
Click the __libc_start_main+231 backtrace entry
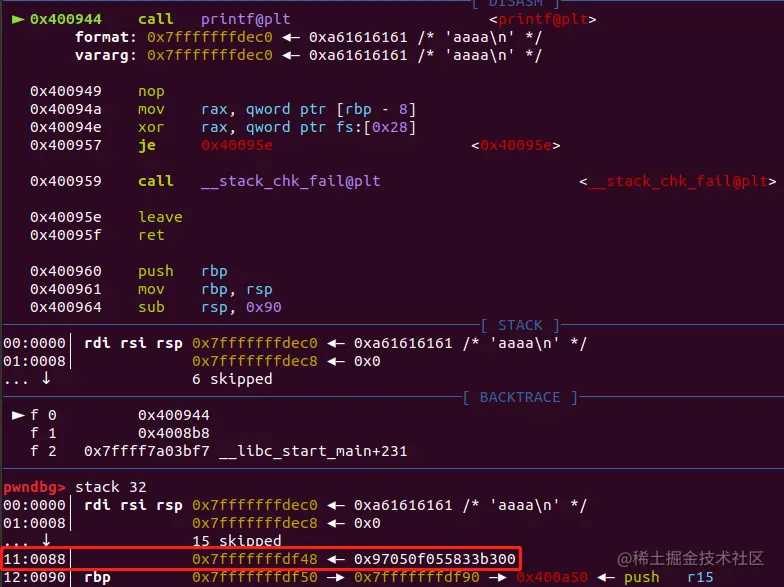pos(313,451)
